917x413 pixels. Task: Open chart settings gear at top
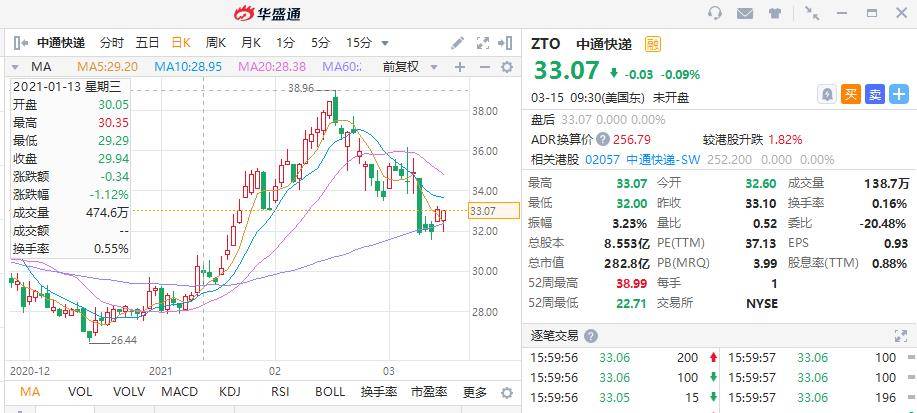[x=507, y=67]
